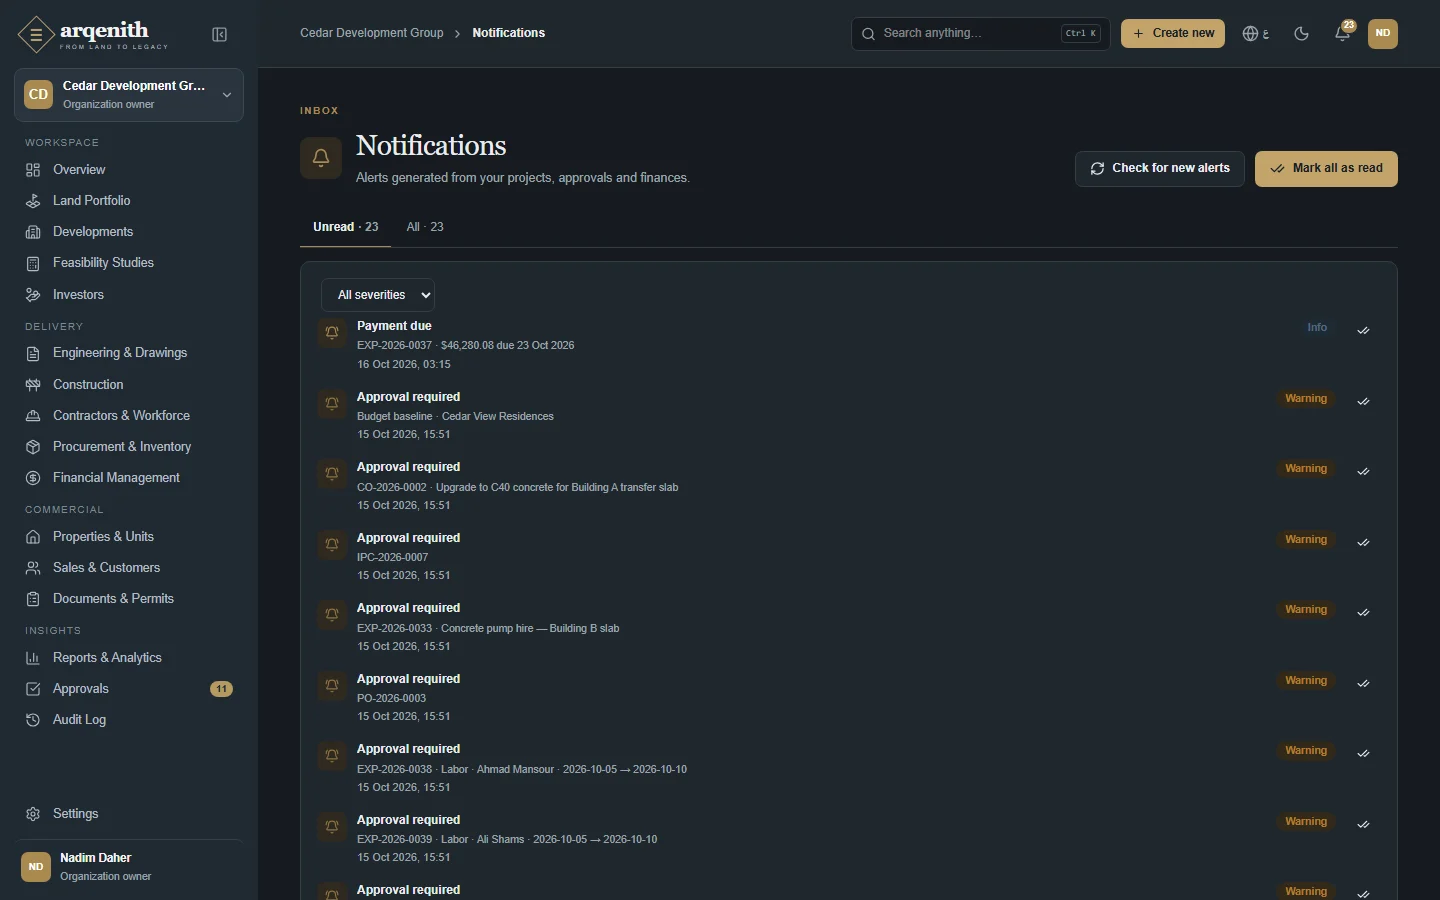Open Land Portfolio in the sidebar
The width and height of the screenshot is (1440, 900).
coord(129,201)
